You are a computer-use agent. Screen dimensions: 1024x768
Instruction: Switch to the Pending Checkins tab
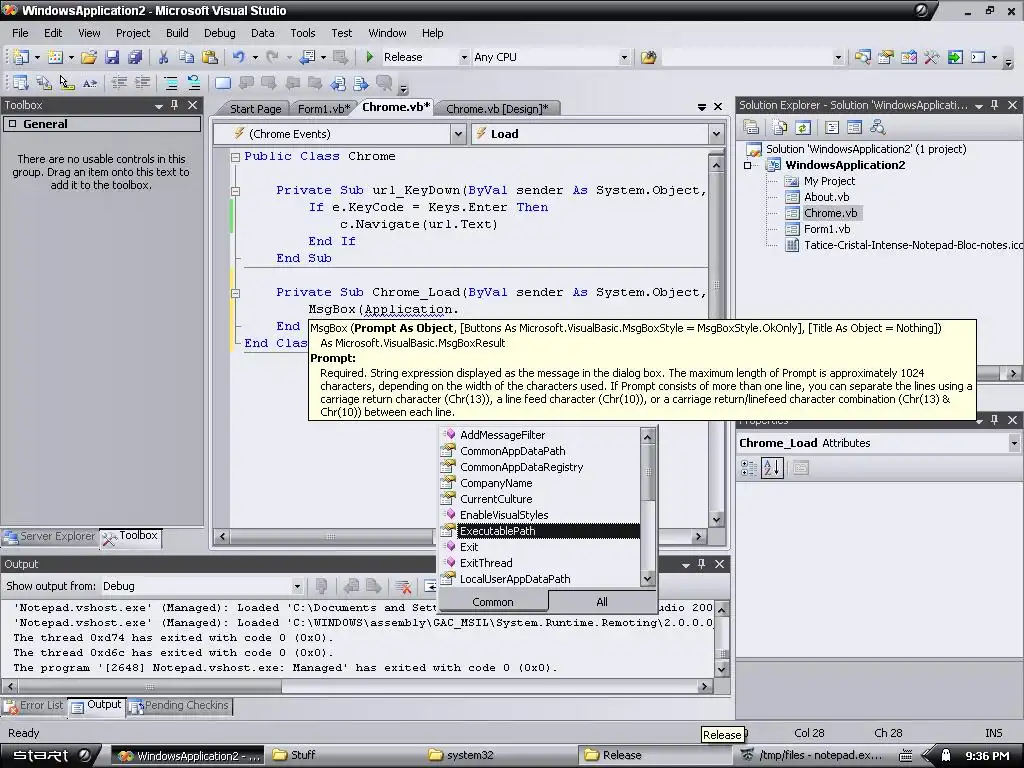180,705
